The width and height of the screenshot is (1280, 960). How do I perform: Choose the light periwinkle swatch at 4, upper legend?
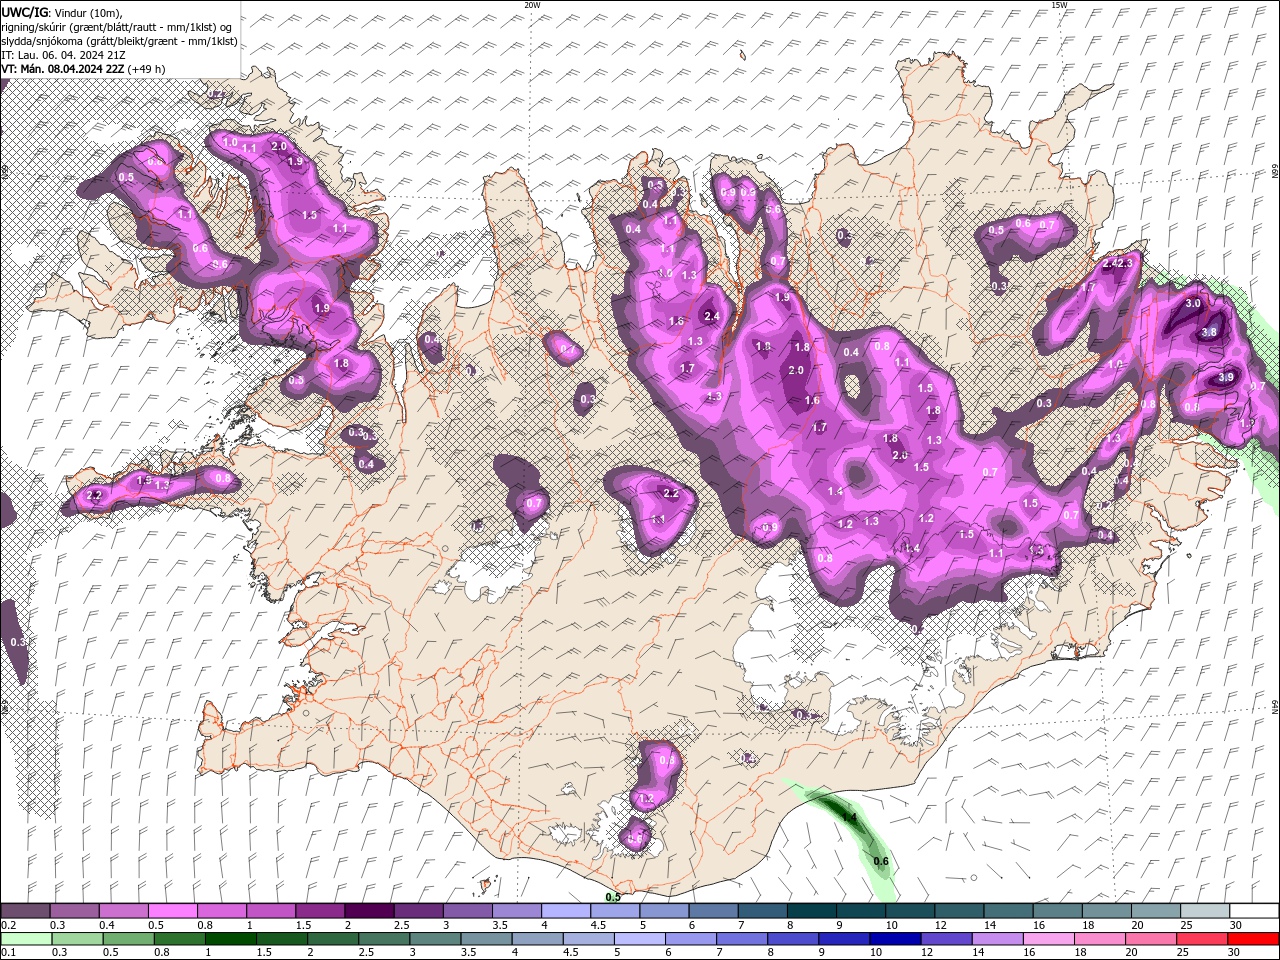[566, 911]
